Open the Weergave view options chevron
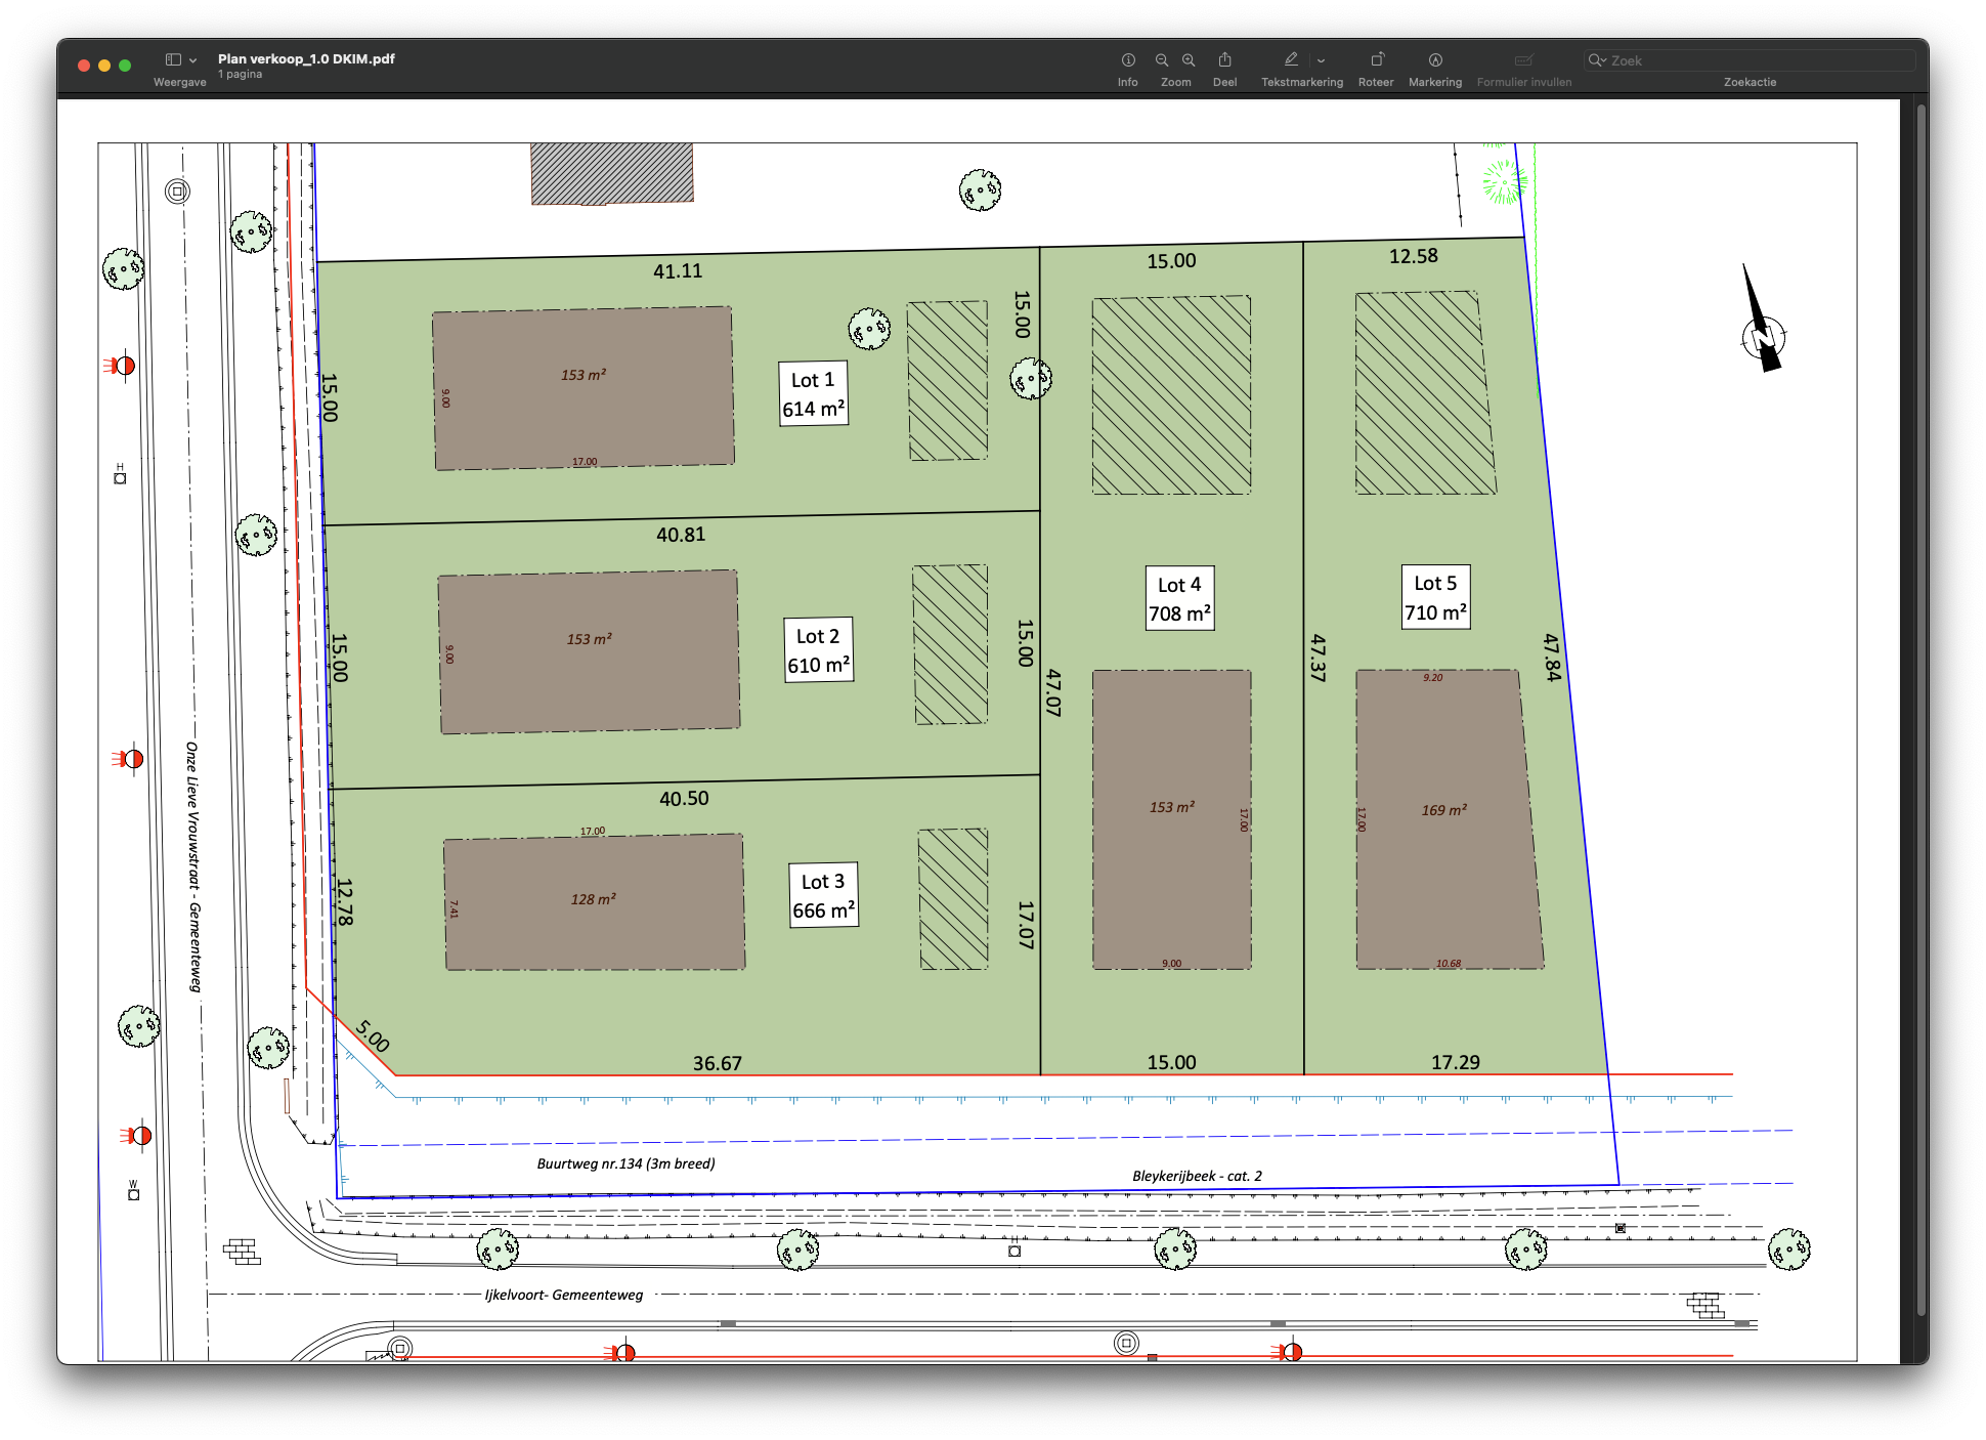Viewport: 1986px width, 1440px height. 192,60
